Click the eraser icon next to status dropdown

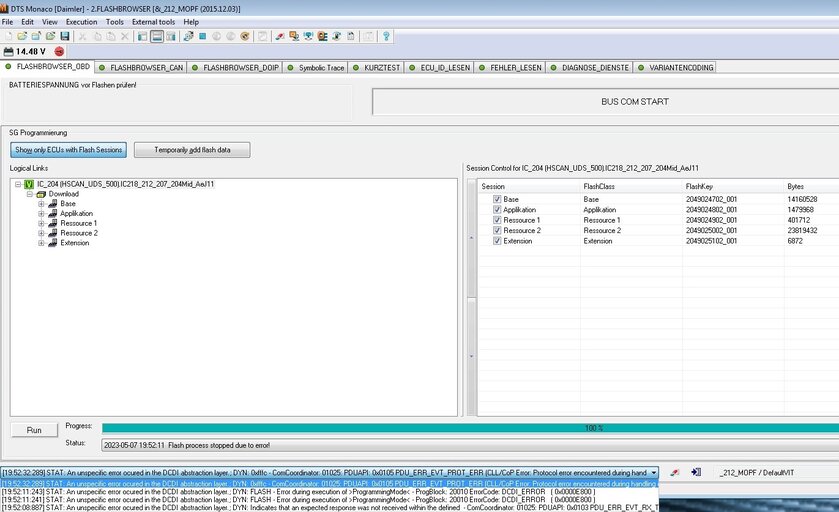675,472
